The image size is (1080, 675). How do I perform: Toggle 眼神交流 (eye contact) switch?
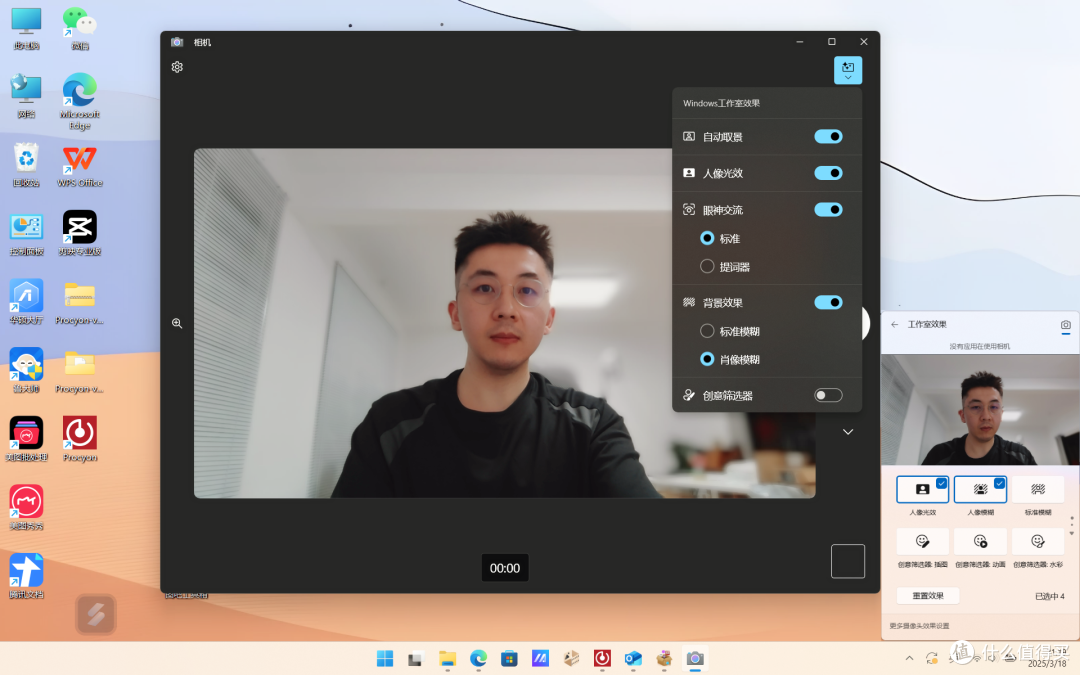click(828, 209)
